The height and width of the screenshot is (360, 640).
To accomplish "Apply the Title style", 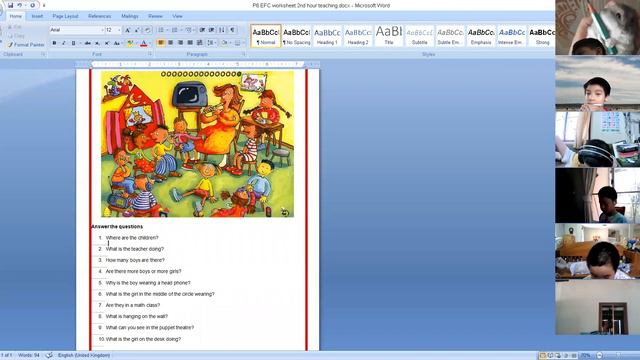I will click(x=389, y=36).
